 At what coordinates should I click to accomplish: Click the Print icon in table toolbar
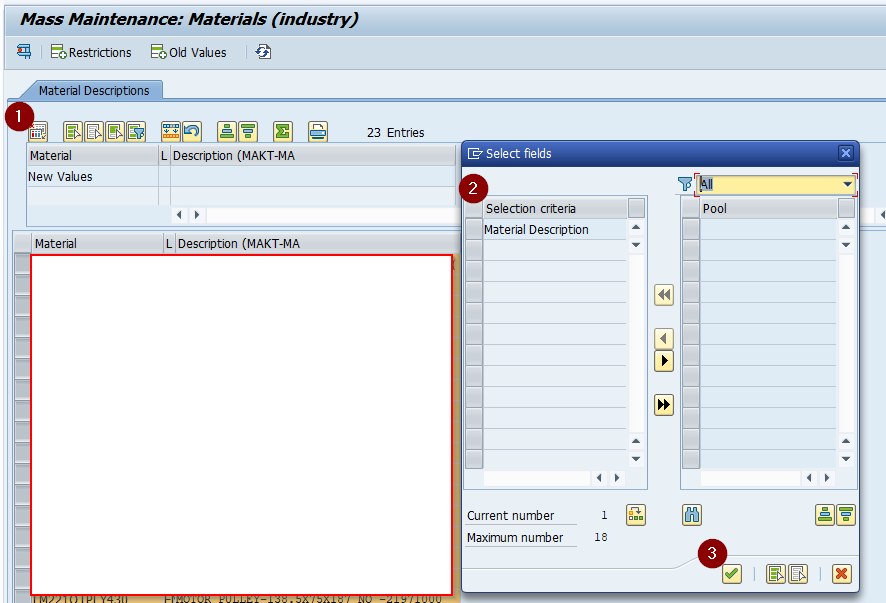tap(318, 131)
